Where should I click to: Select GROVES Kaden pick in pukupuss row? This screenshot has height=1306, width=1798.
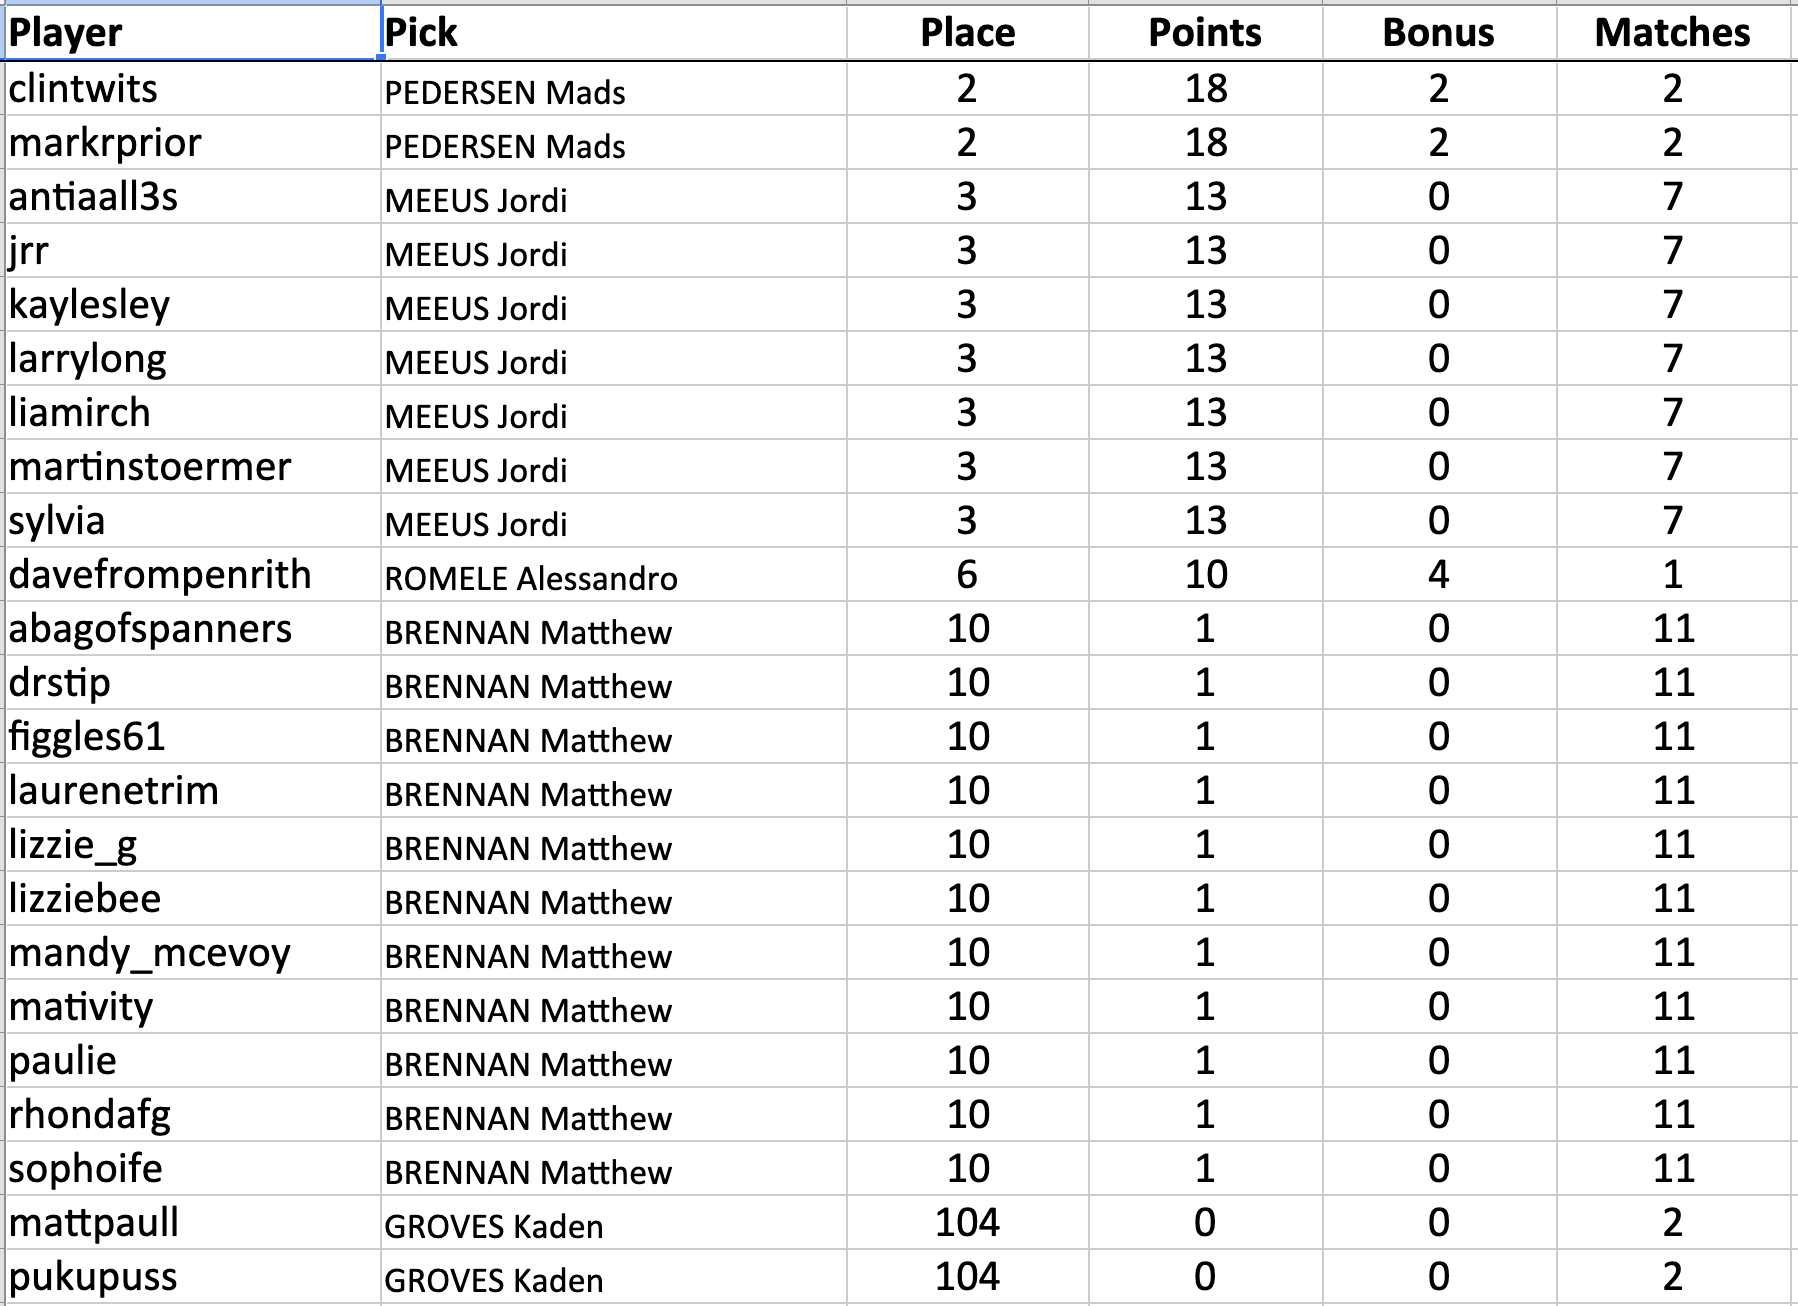coord(614,1277)
